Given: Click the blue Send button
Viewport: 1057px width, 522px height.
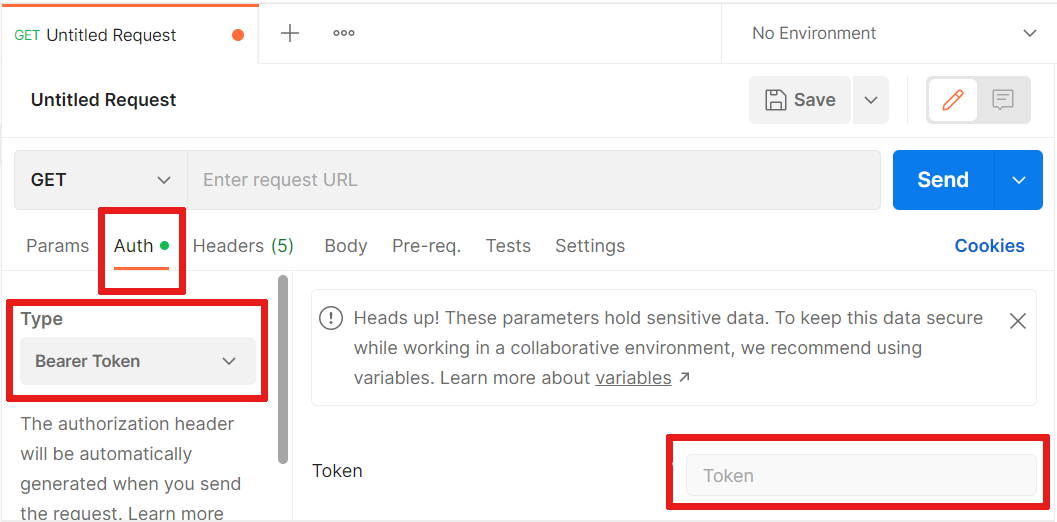Looking at the screenshot, I should click(x=943, y=180).
